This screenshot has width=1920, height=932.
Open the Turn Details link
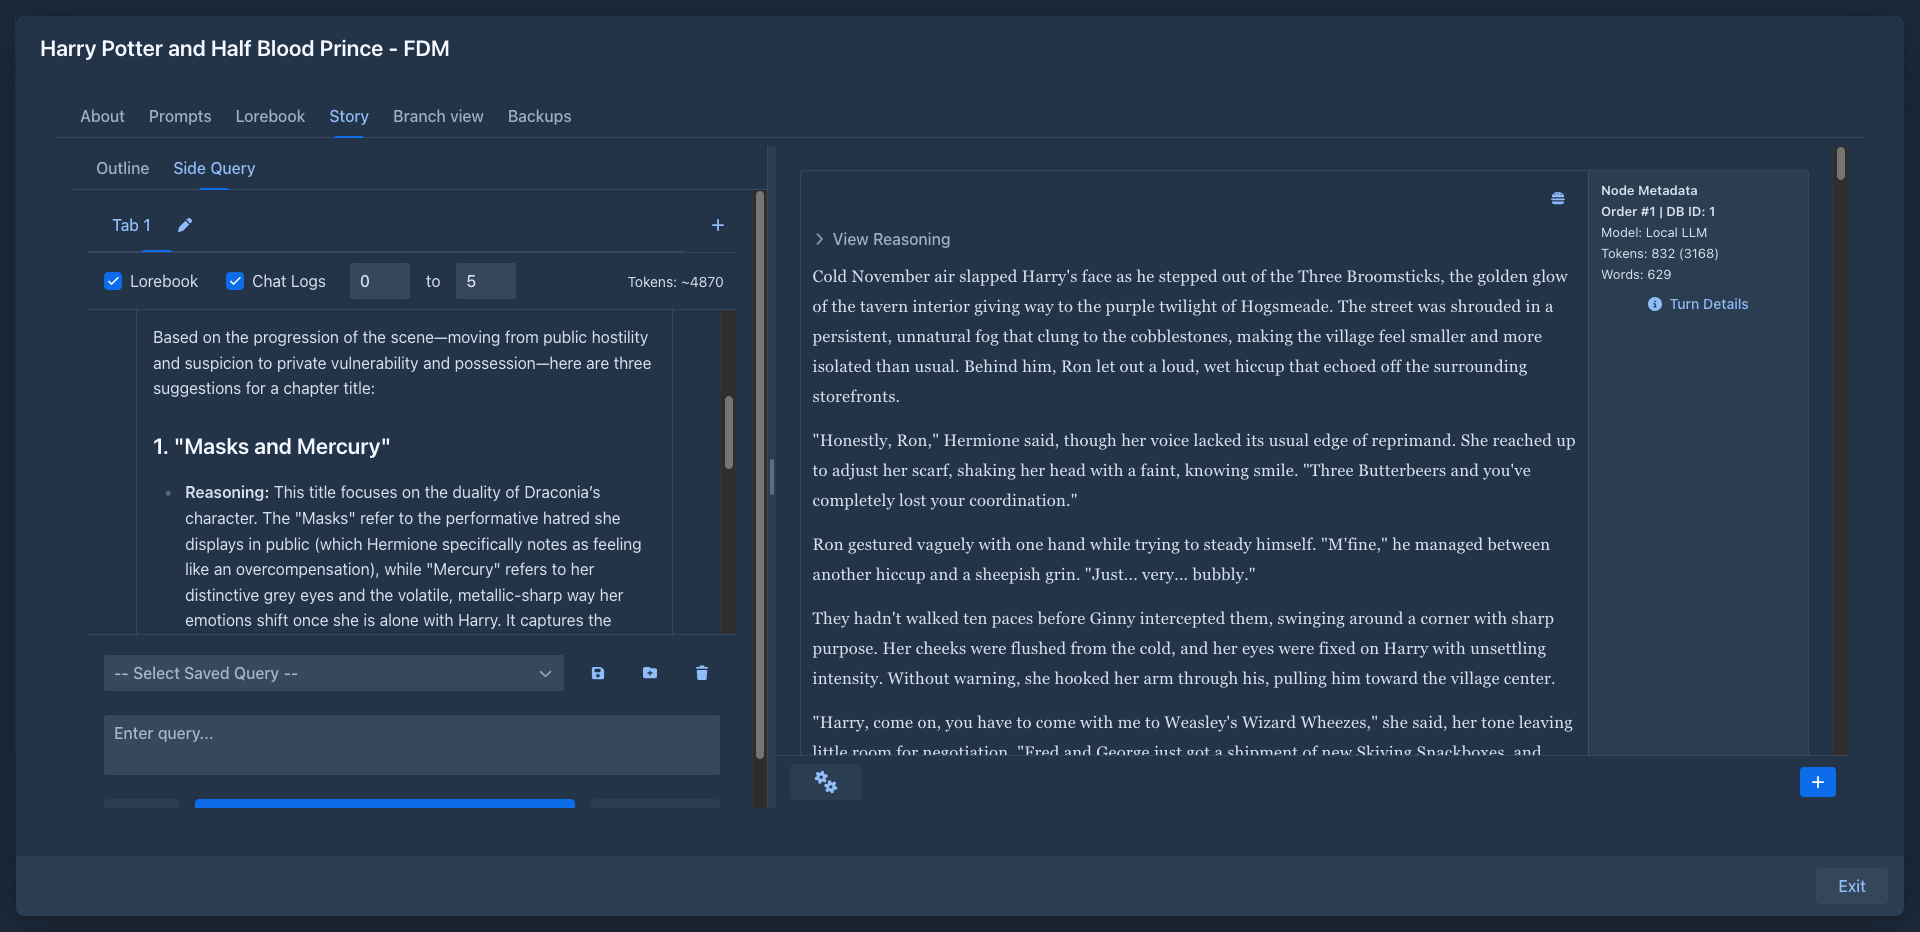(1709, 304)
